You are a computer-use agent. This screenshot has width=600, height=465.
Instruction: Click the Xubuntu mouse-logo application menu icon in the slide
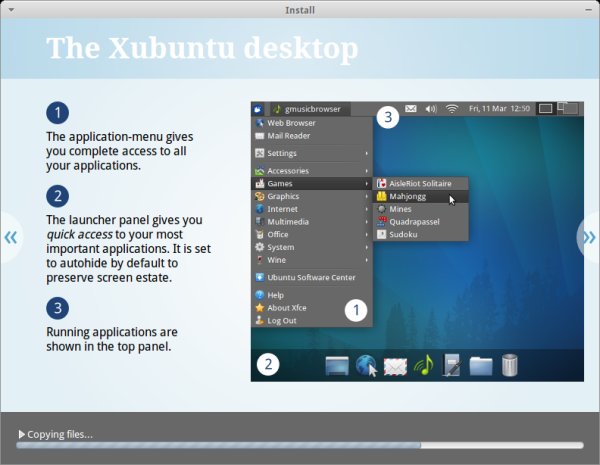click(258, 109)
